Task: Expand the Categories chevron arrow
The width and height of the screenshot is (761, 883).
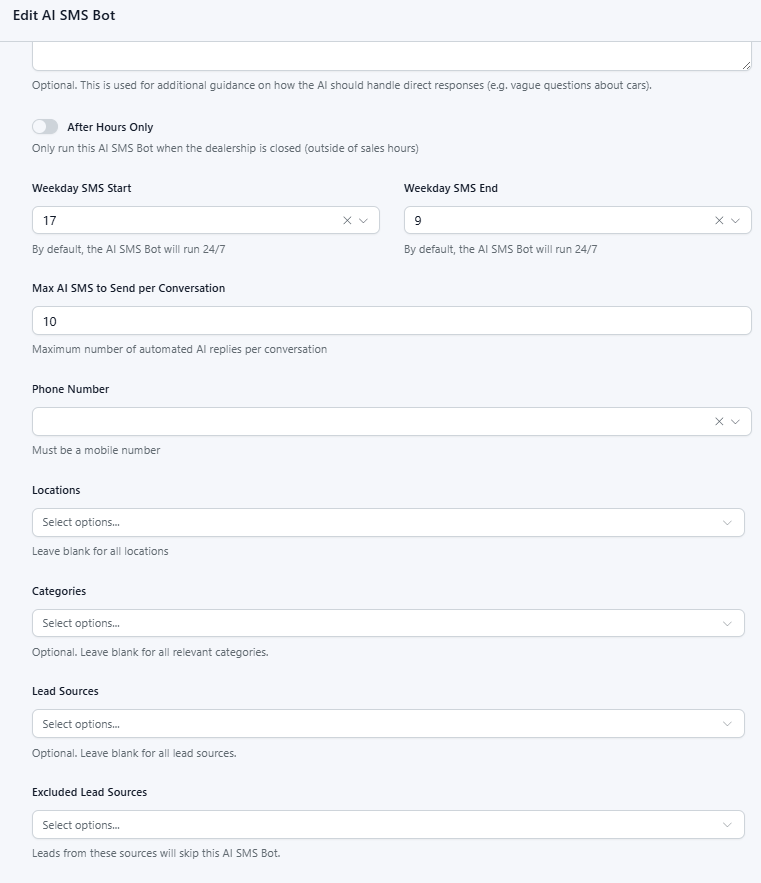Action: [x=727, y=623]
